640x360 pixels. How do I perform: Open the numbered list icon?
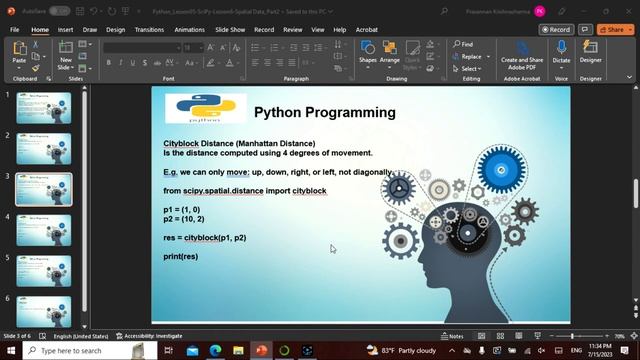pos(274,48)
